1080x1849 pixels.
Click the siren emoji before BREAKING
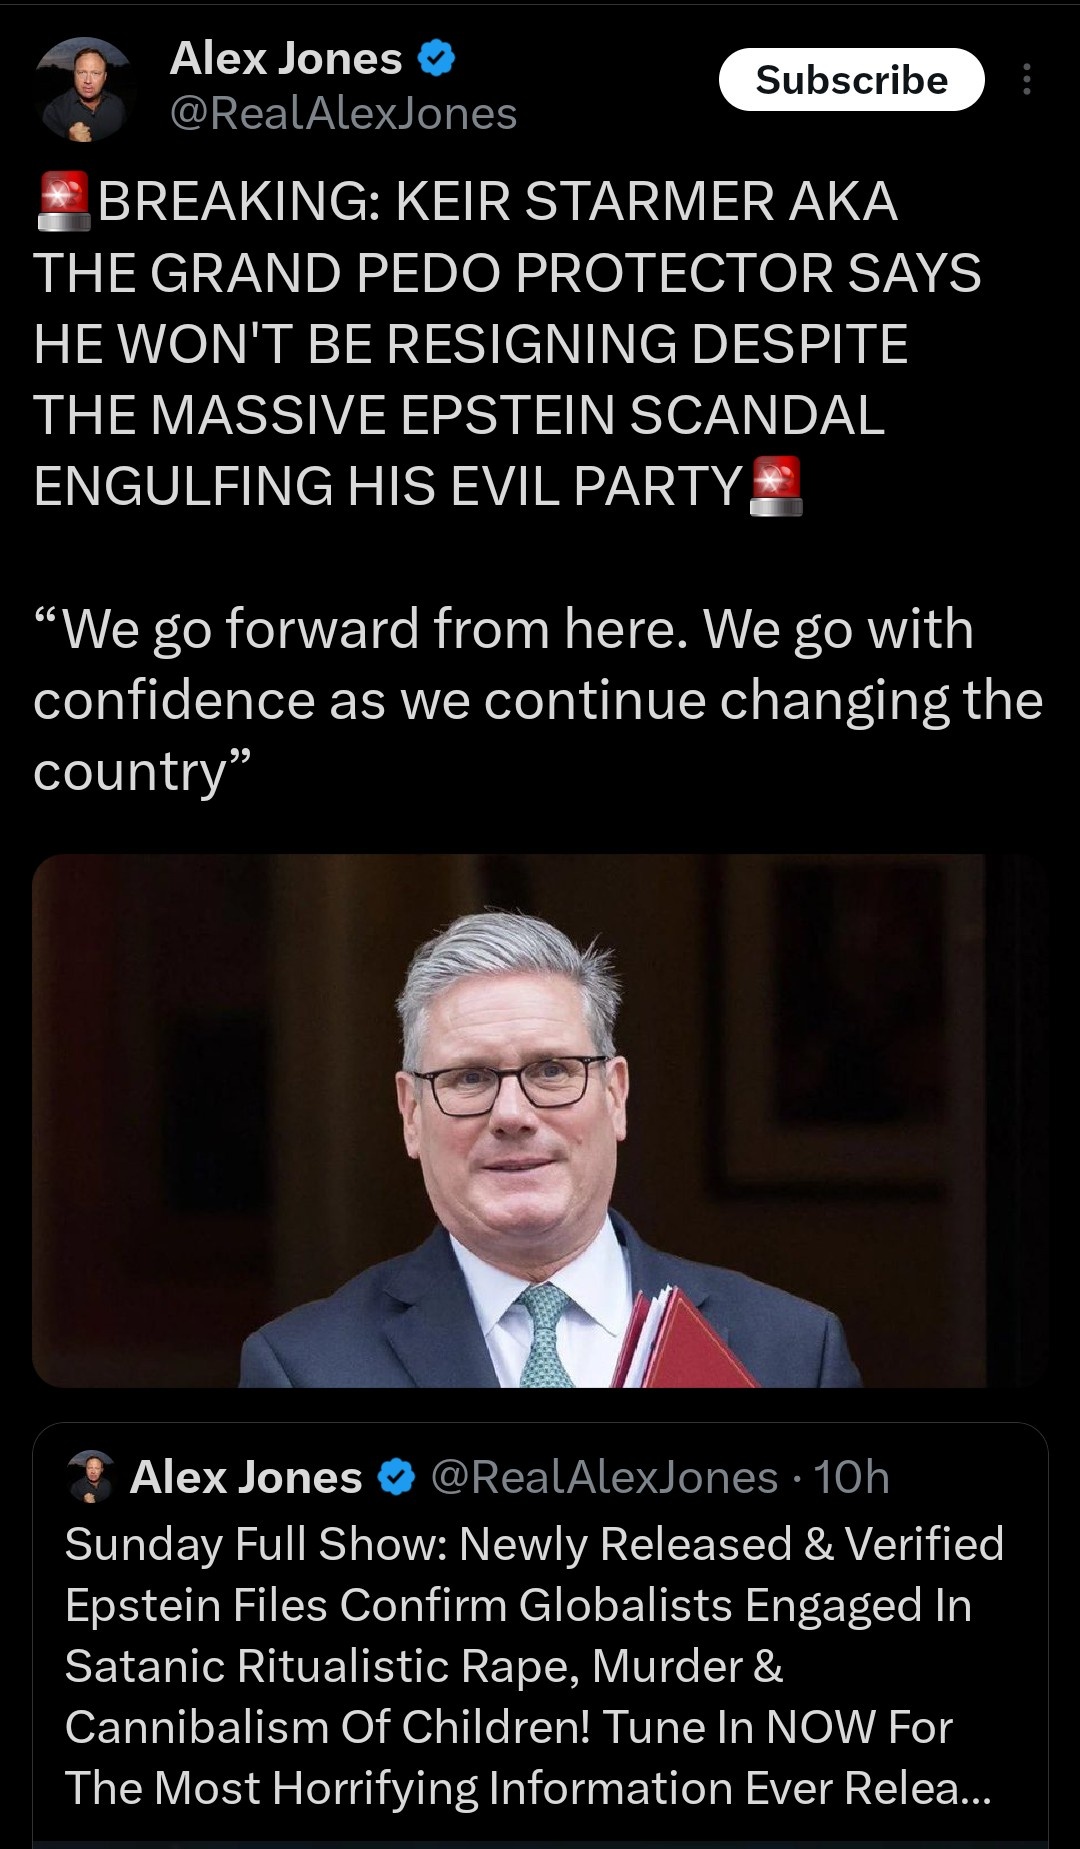point(63,200)
